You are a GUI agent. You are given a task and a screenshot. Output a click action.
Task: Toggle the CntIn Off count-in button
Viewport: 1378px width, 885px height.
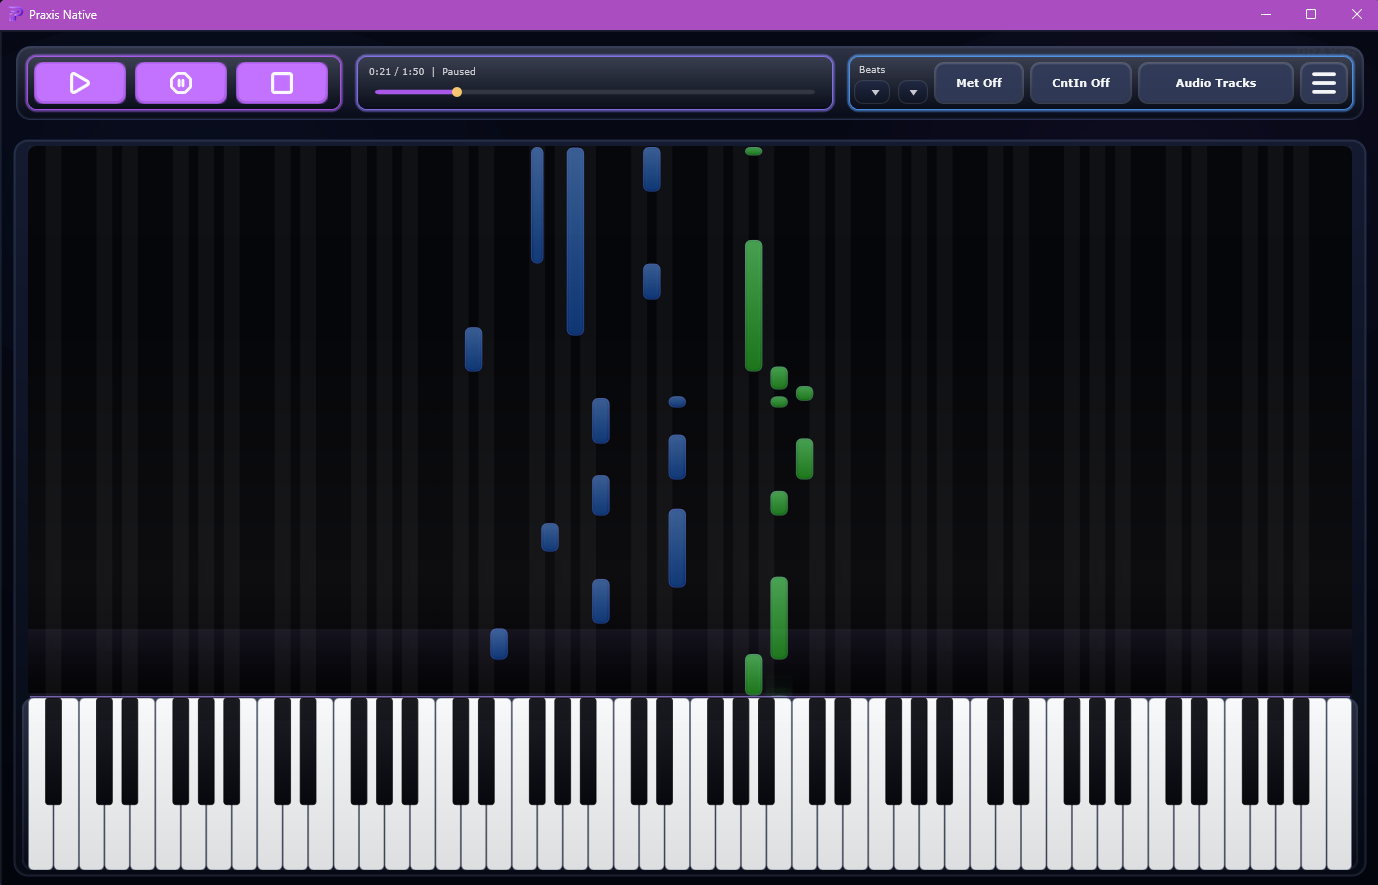click(1081, 83)
